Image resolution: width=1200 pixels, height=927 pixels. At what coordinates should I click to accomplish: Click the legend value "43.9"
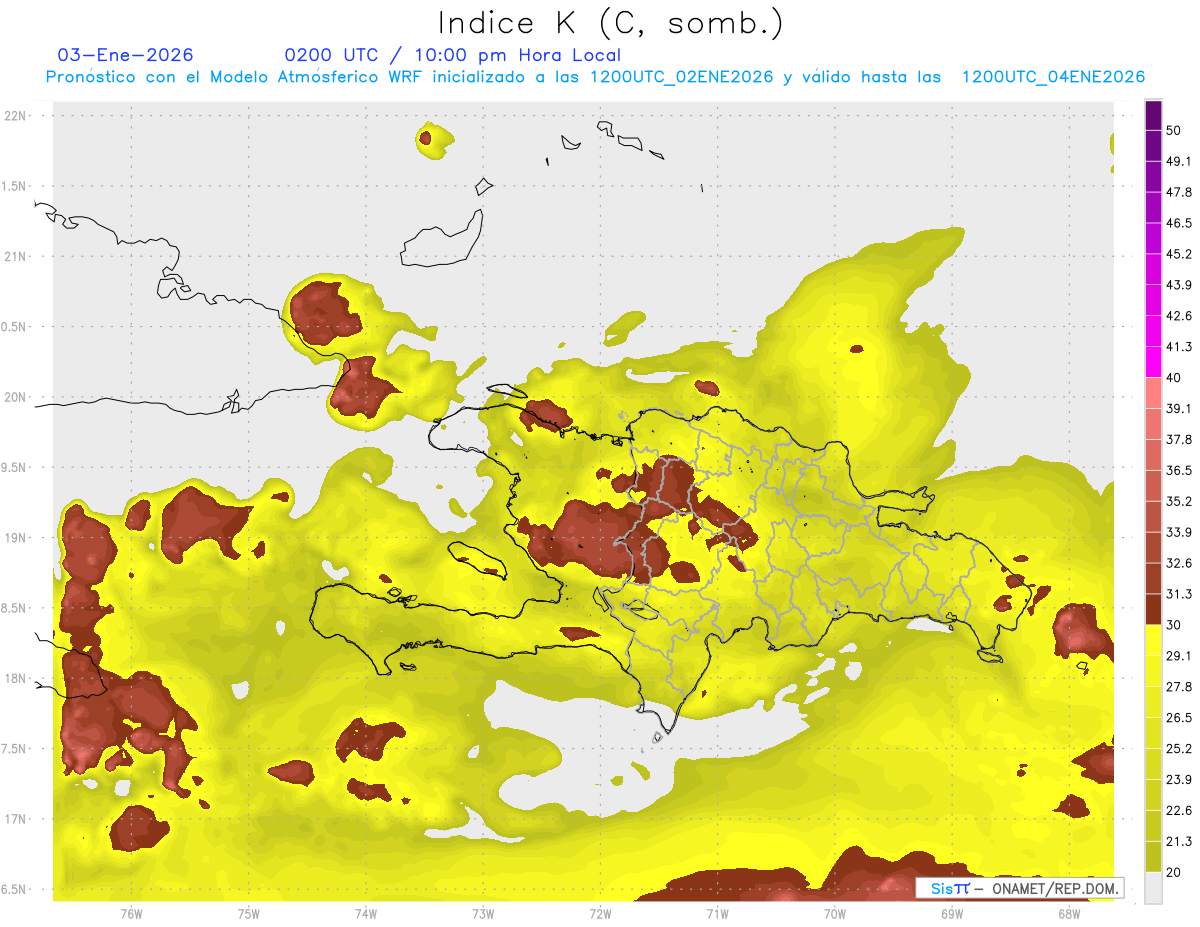1179,285
